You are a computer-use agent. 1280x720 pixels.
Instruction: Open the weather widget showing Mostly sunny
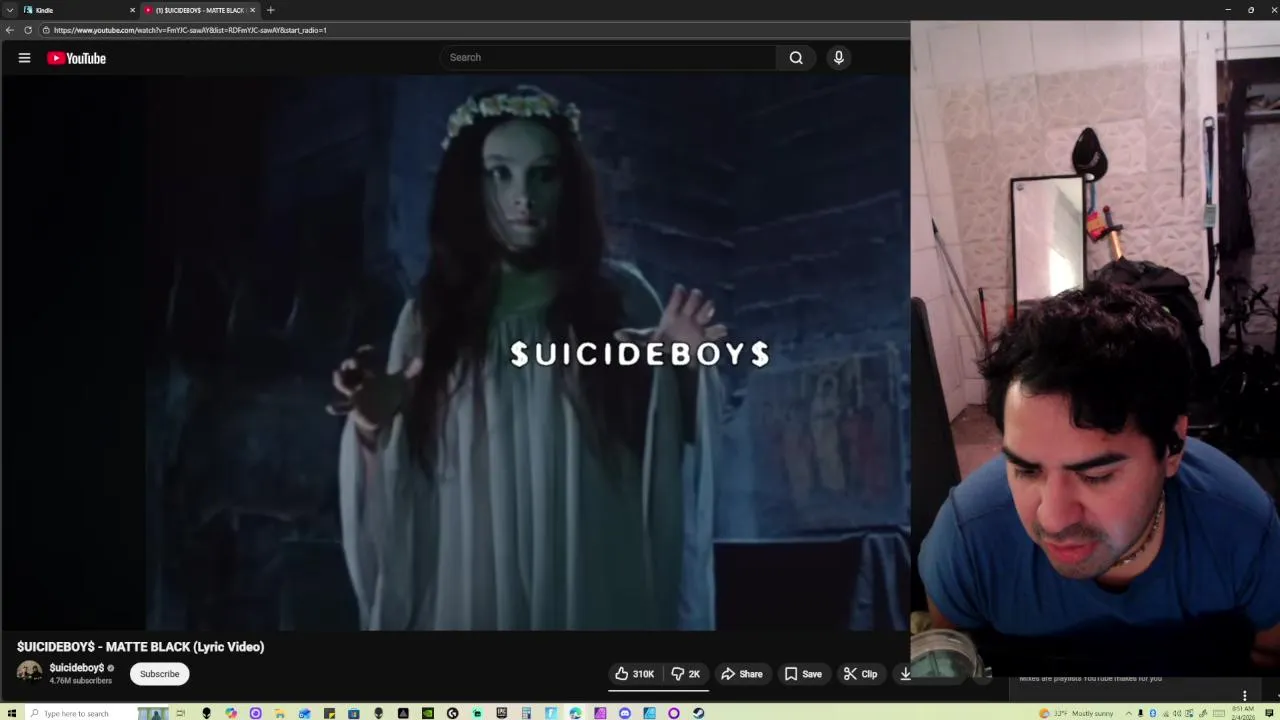pos(1076,713)
